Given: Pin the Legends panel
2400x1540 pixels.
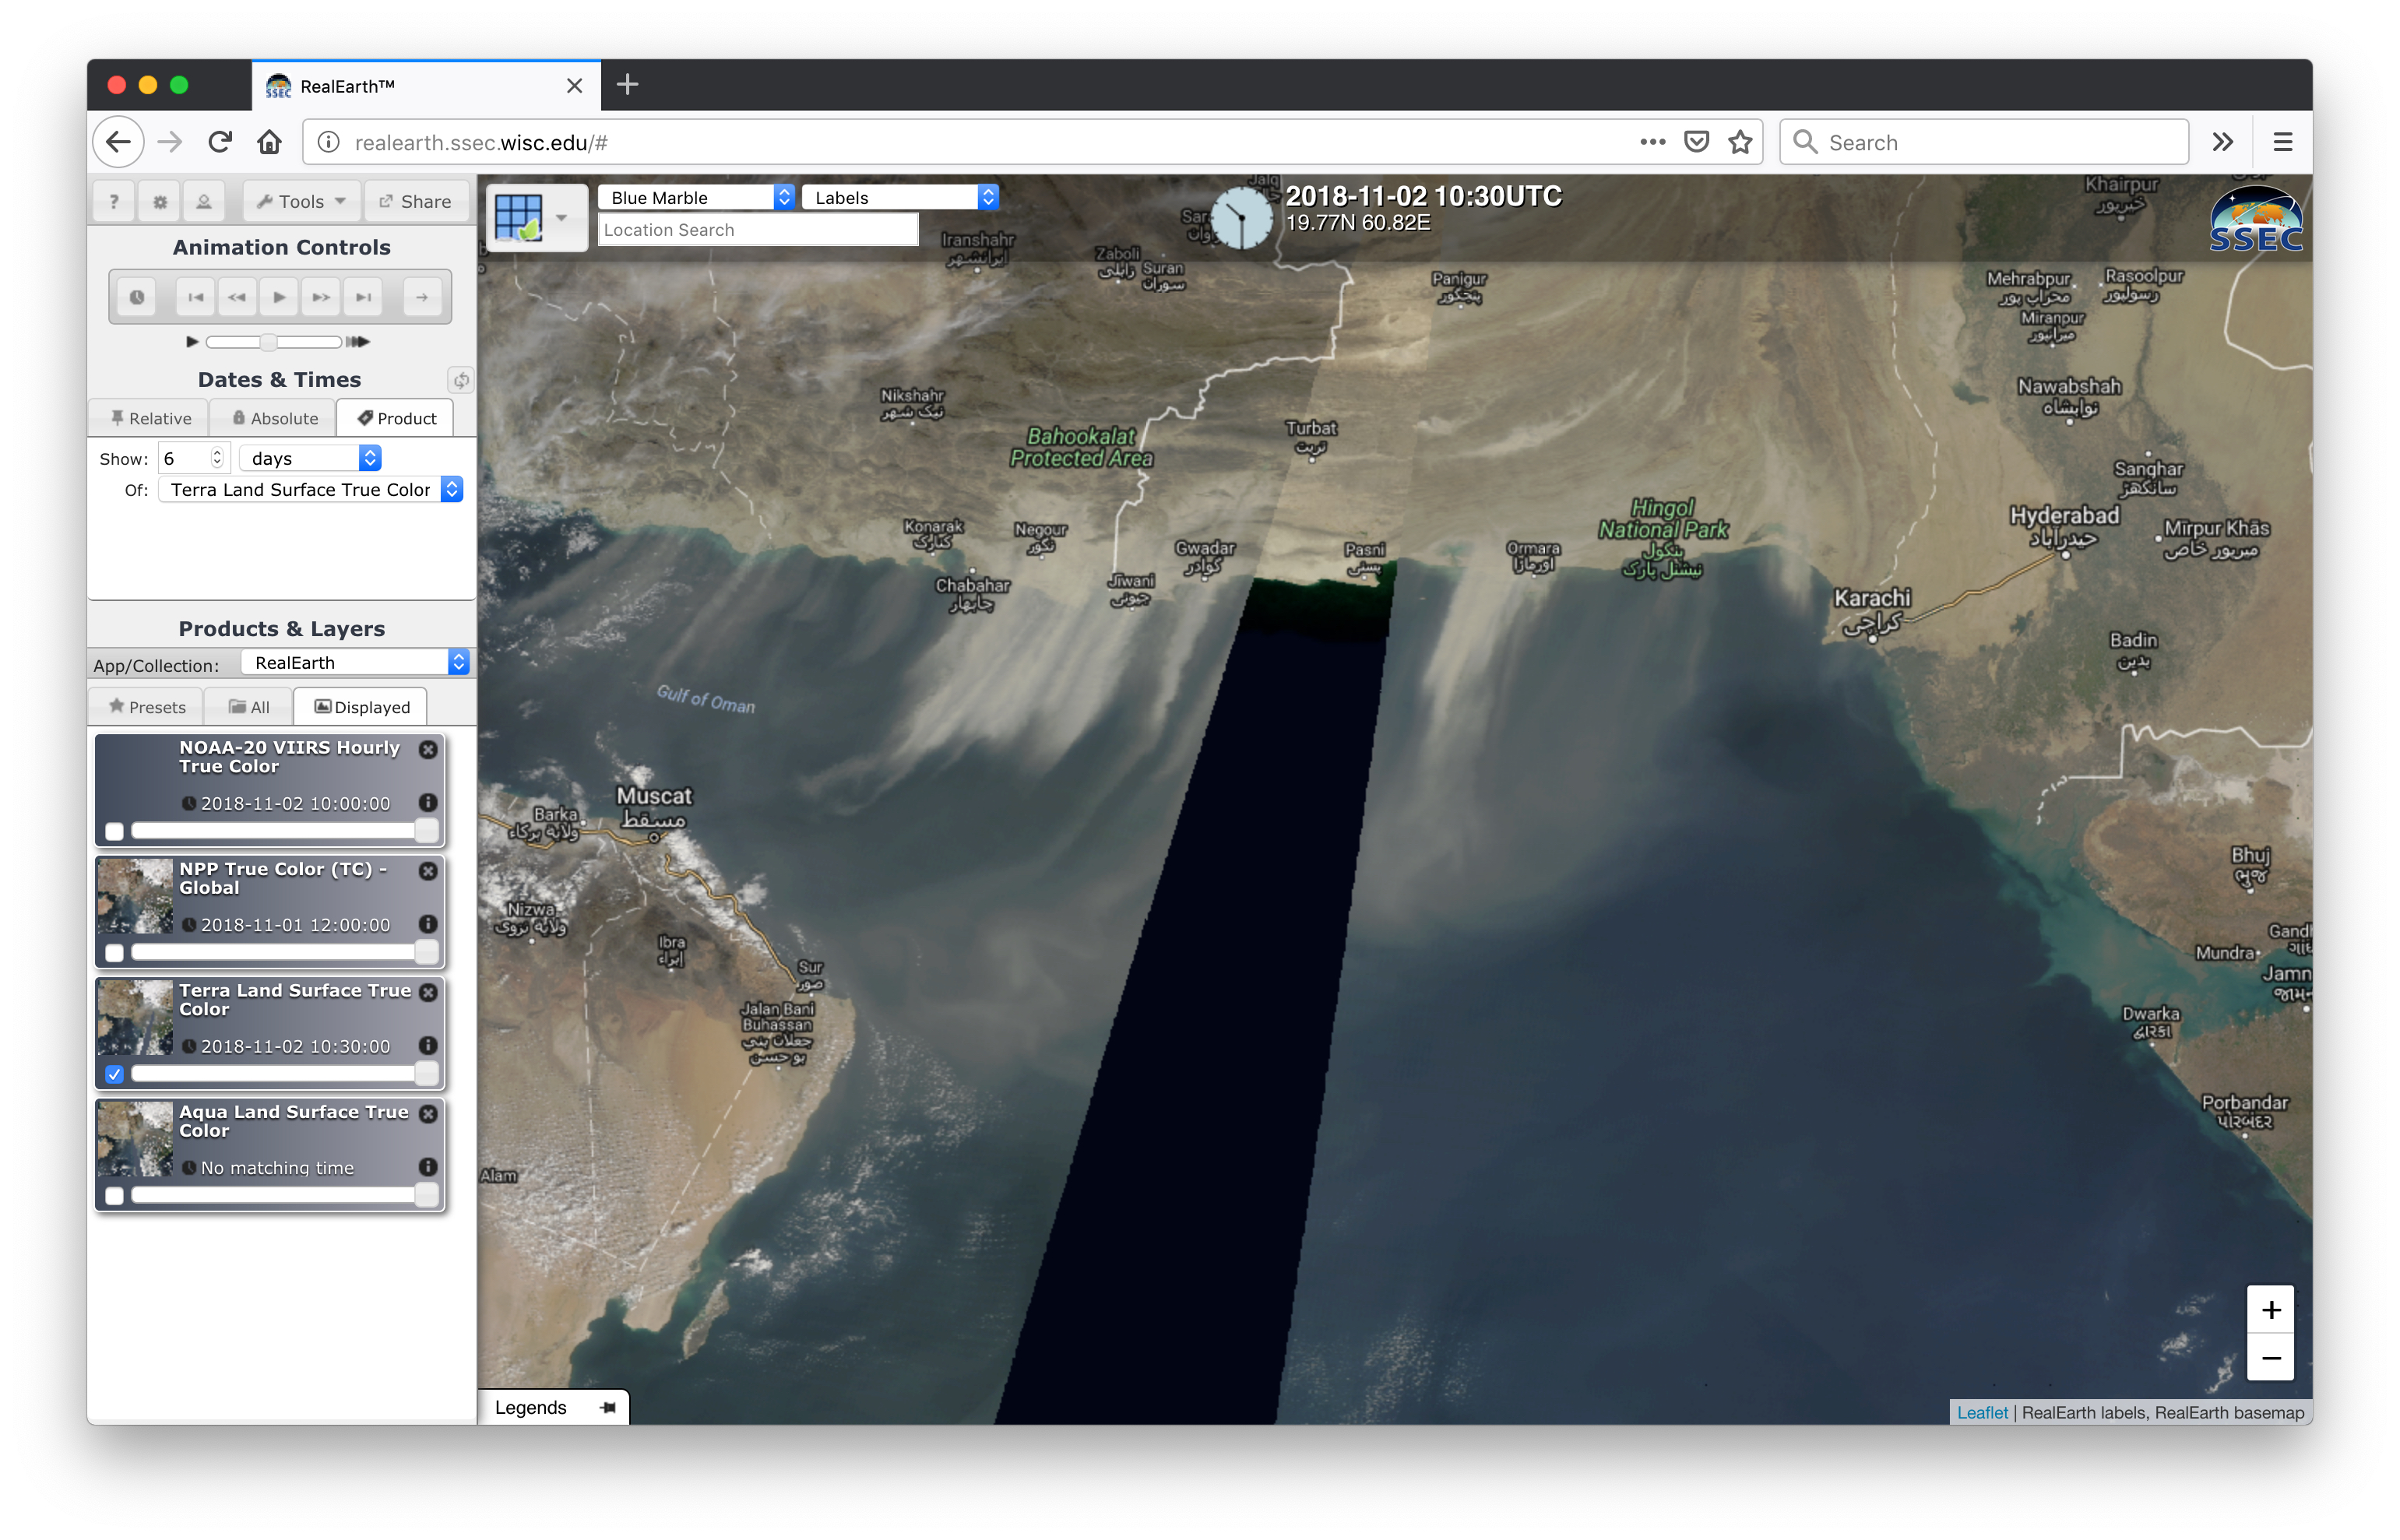Looking at the screenshot, I should pyautogui.click(x=608, y=1408).
